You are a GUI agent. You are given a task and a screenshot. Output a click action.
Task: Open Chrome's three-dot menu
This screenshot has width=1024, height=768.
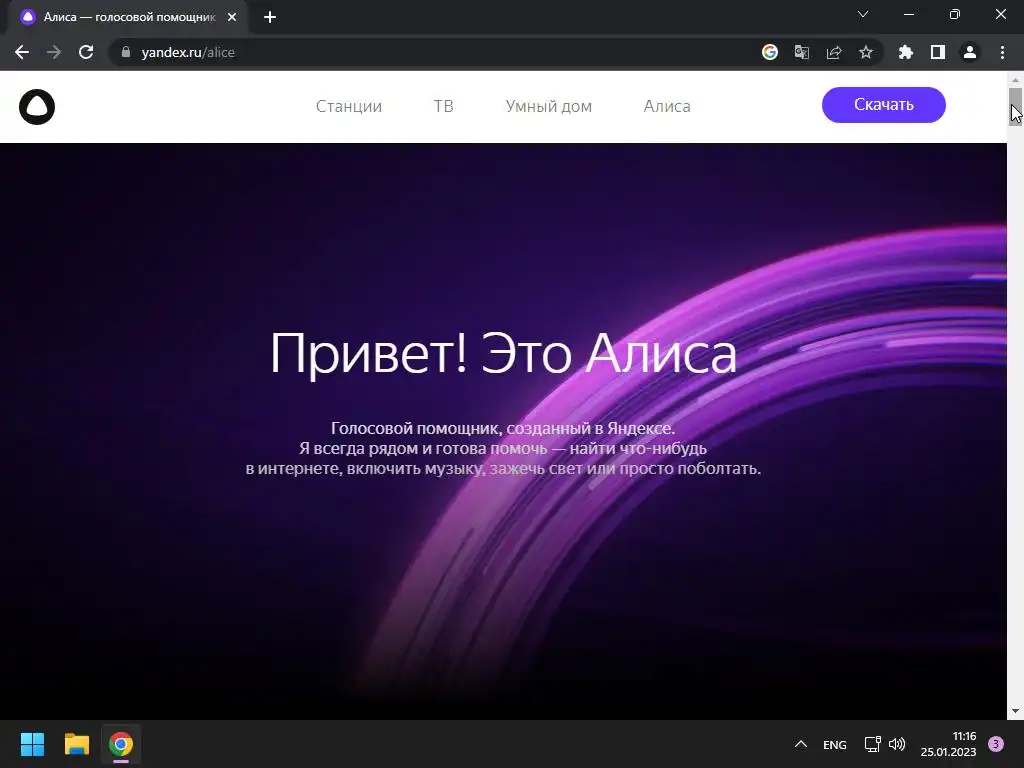tap(1002, 52)
